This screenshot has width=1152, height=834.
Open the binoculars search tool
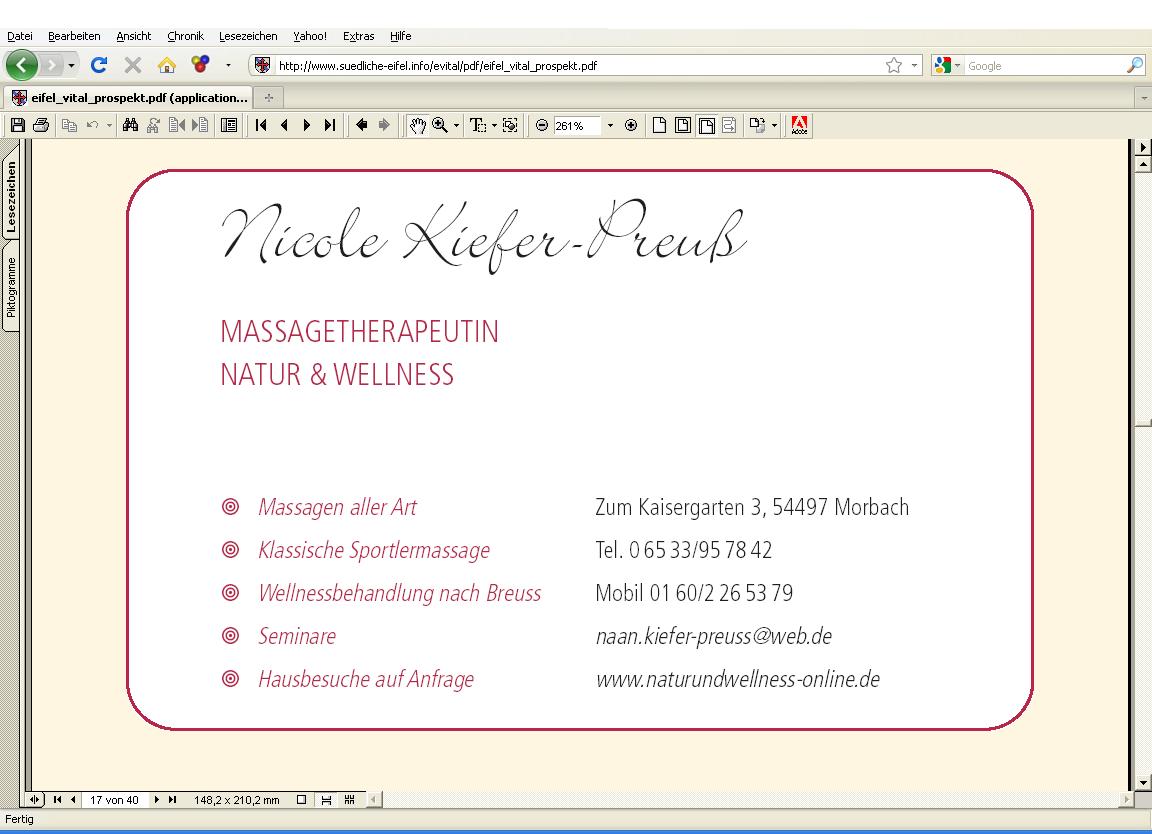pos(130,125)
